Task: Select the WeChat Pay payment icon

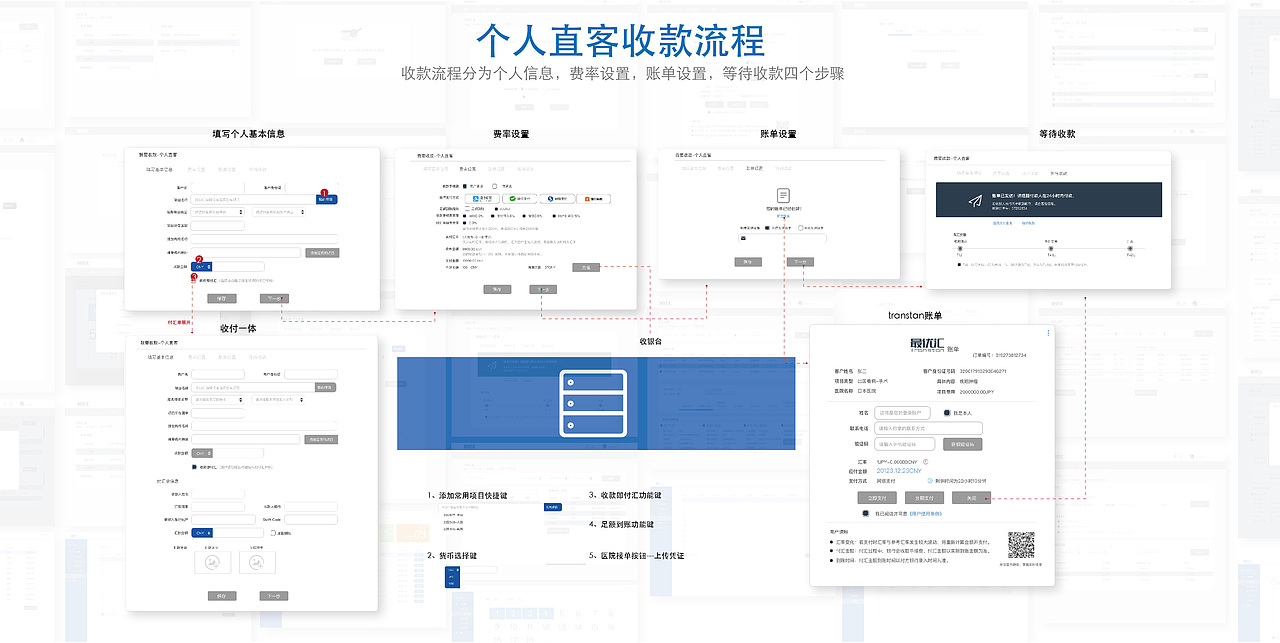Action: coord(512,198)
